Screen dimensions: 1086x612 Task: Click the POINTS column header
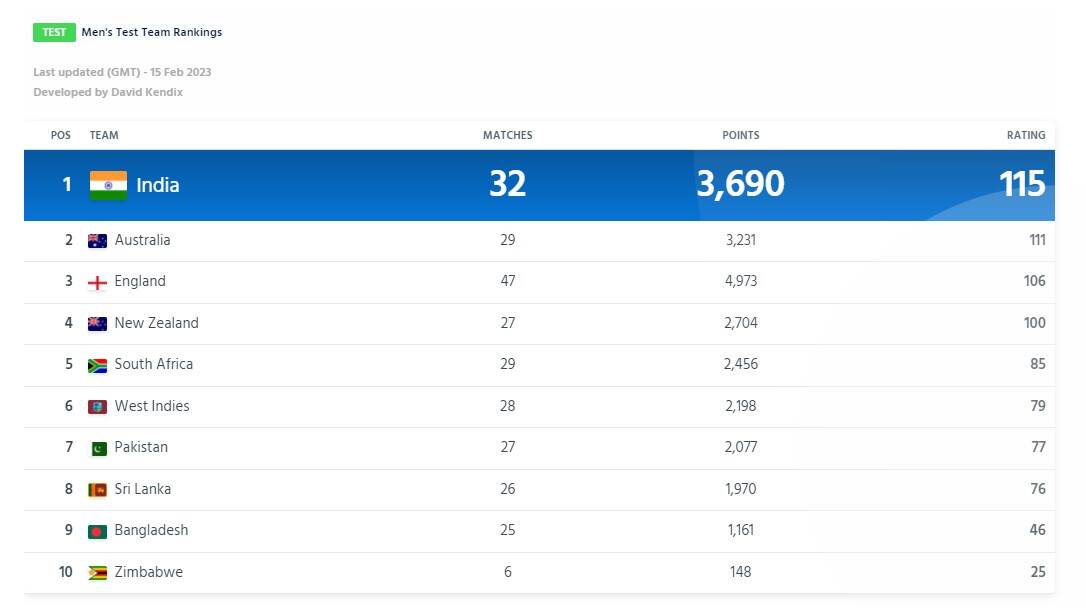click(x=741, y=135)
